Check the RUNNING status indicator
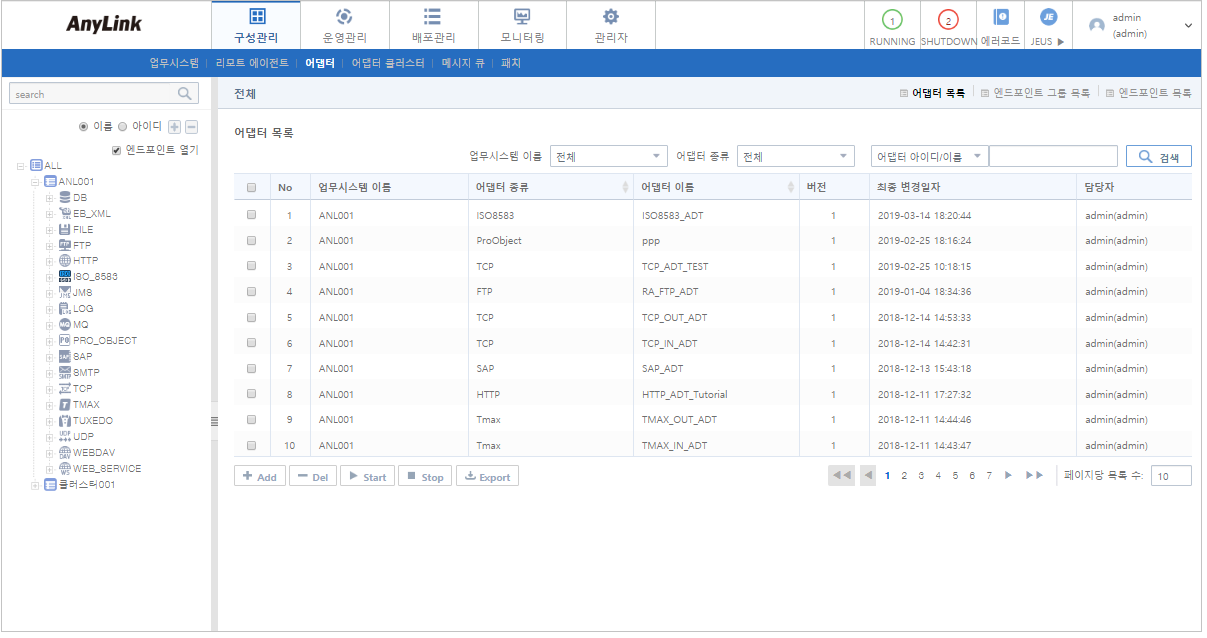The image size is (1207, 638). 890,24
